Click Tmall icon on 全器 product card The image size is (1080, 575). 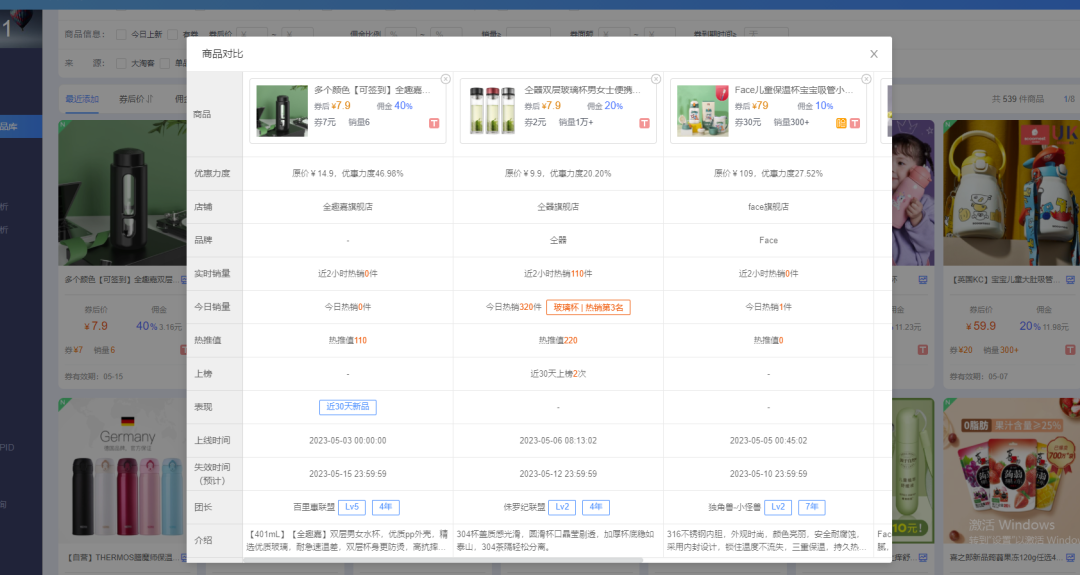(x=644, y=123)
